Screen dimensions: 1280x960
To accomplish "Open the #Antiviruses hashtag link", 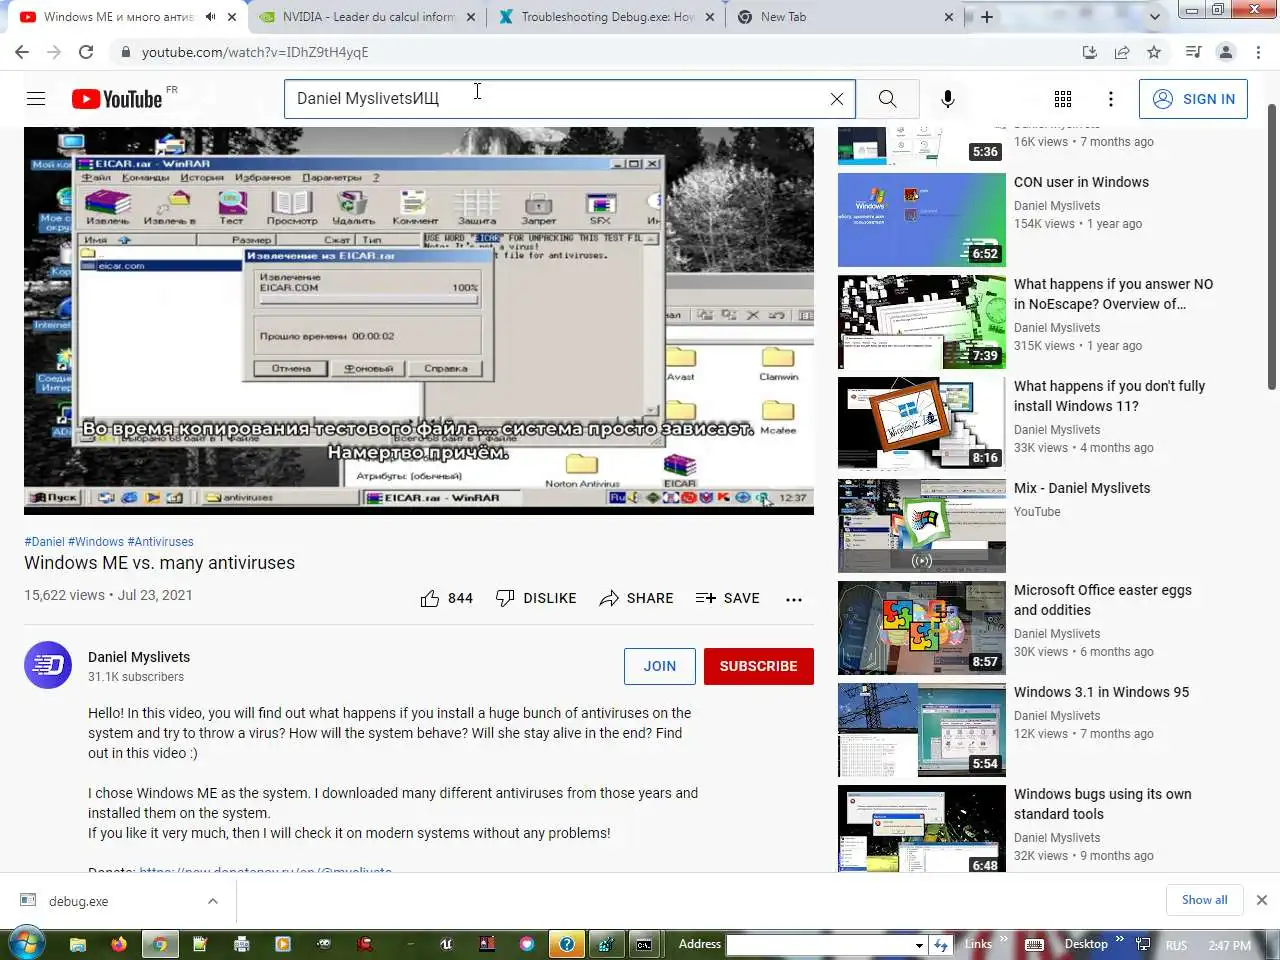I will (x=161, y=542).
